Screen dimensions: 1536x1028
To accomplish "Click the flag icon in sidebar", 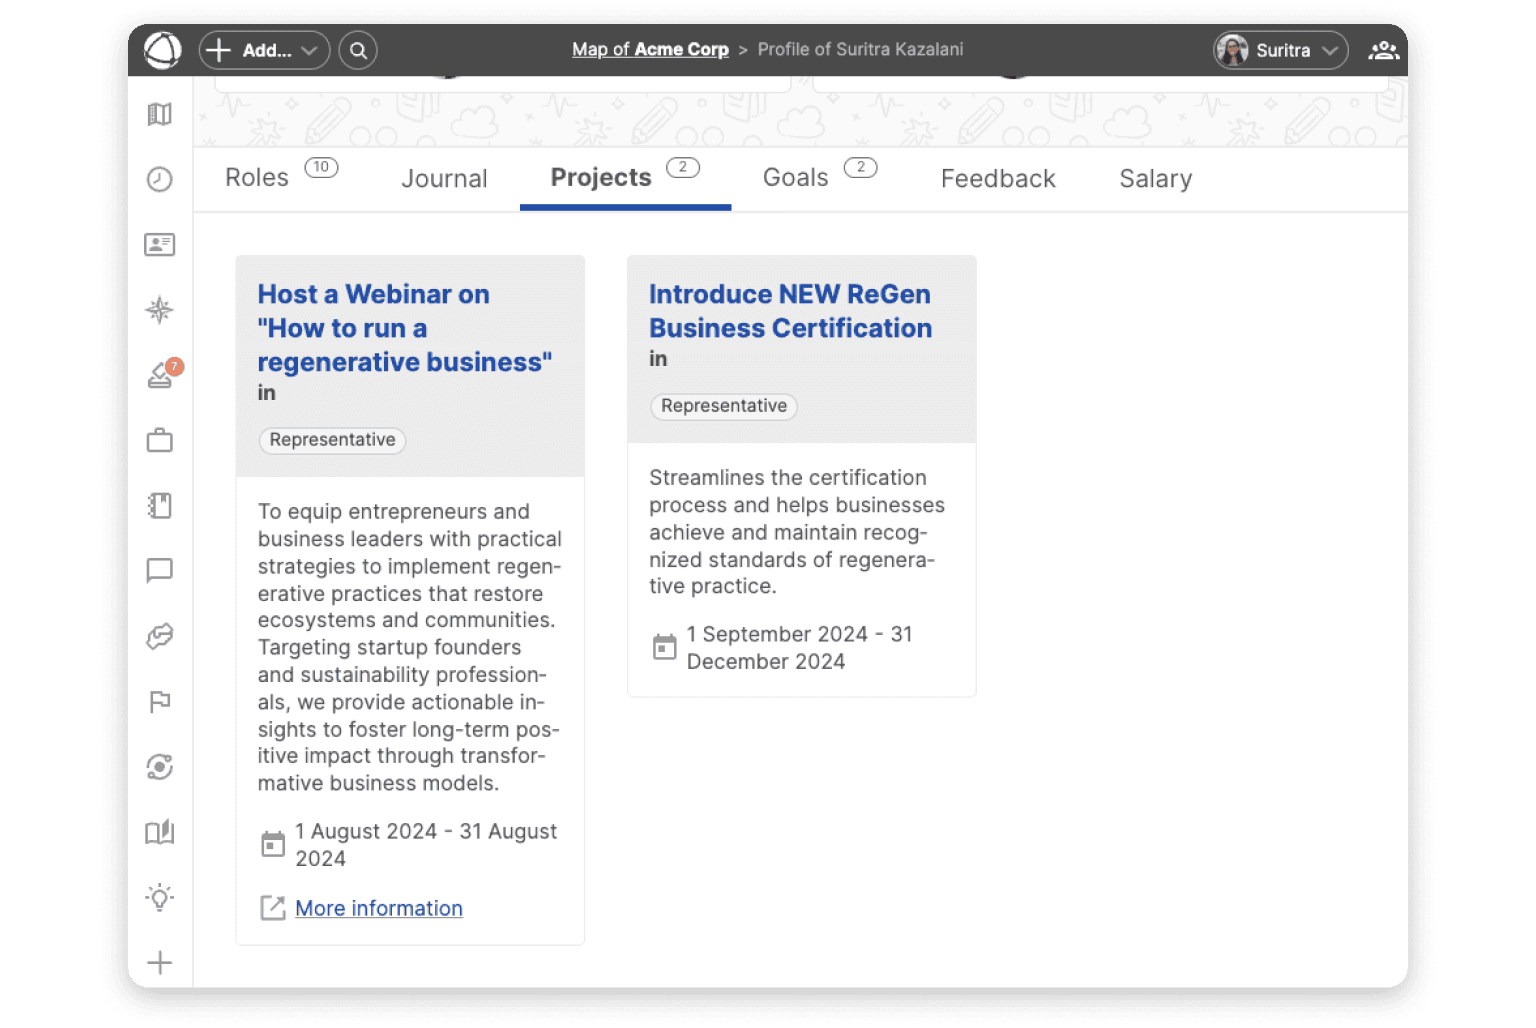I will point(160,701).
